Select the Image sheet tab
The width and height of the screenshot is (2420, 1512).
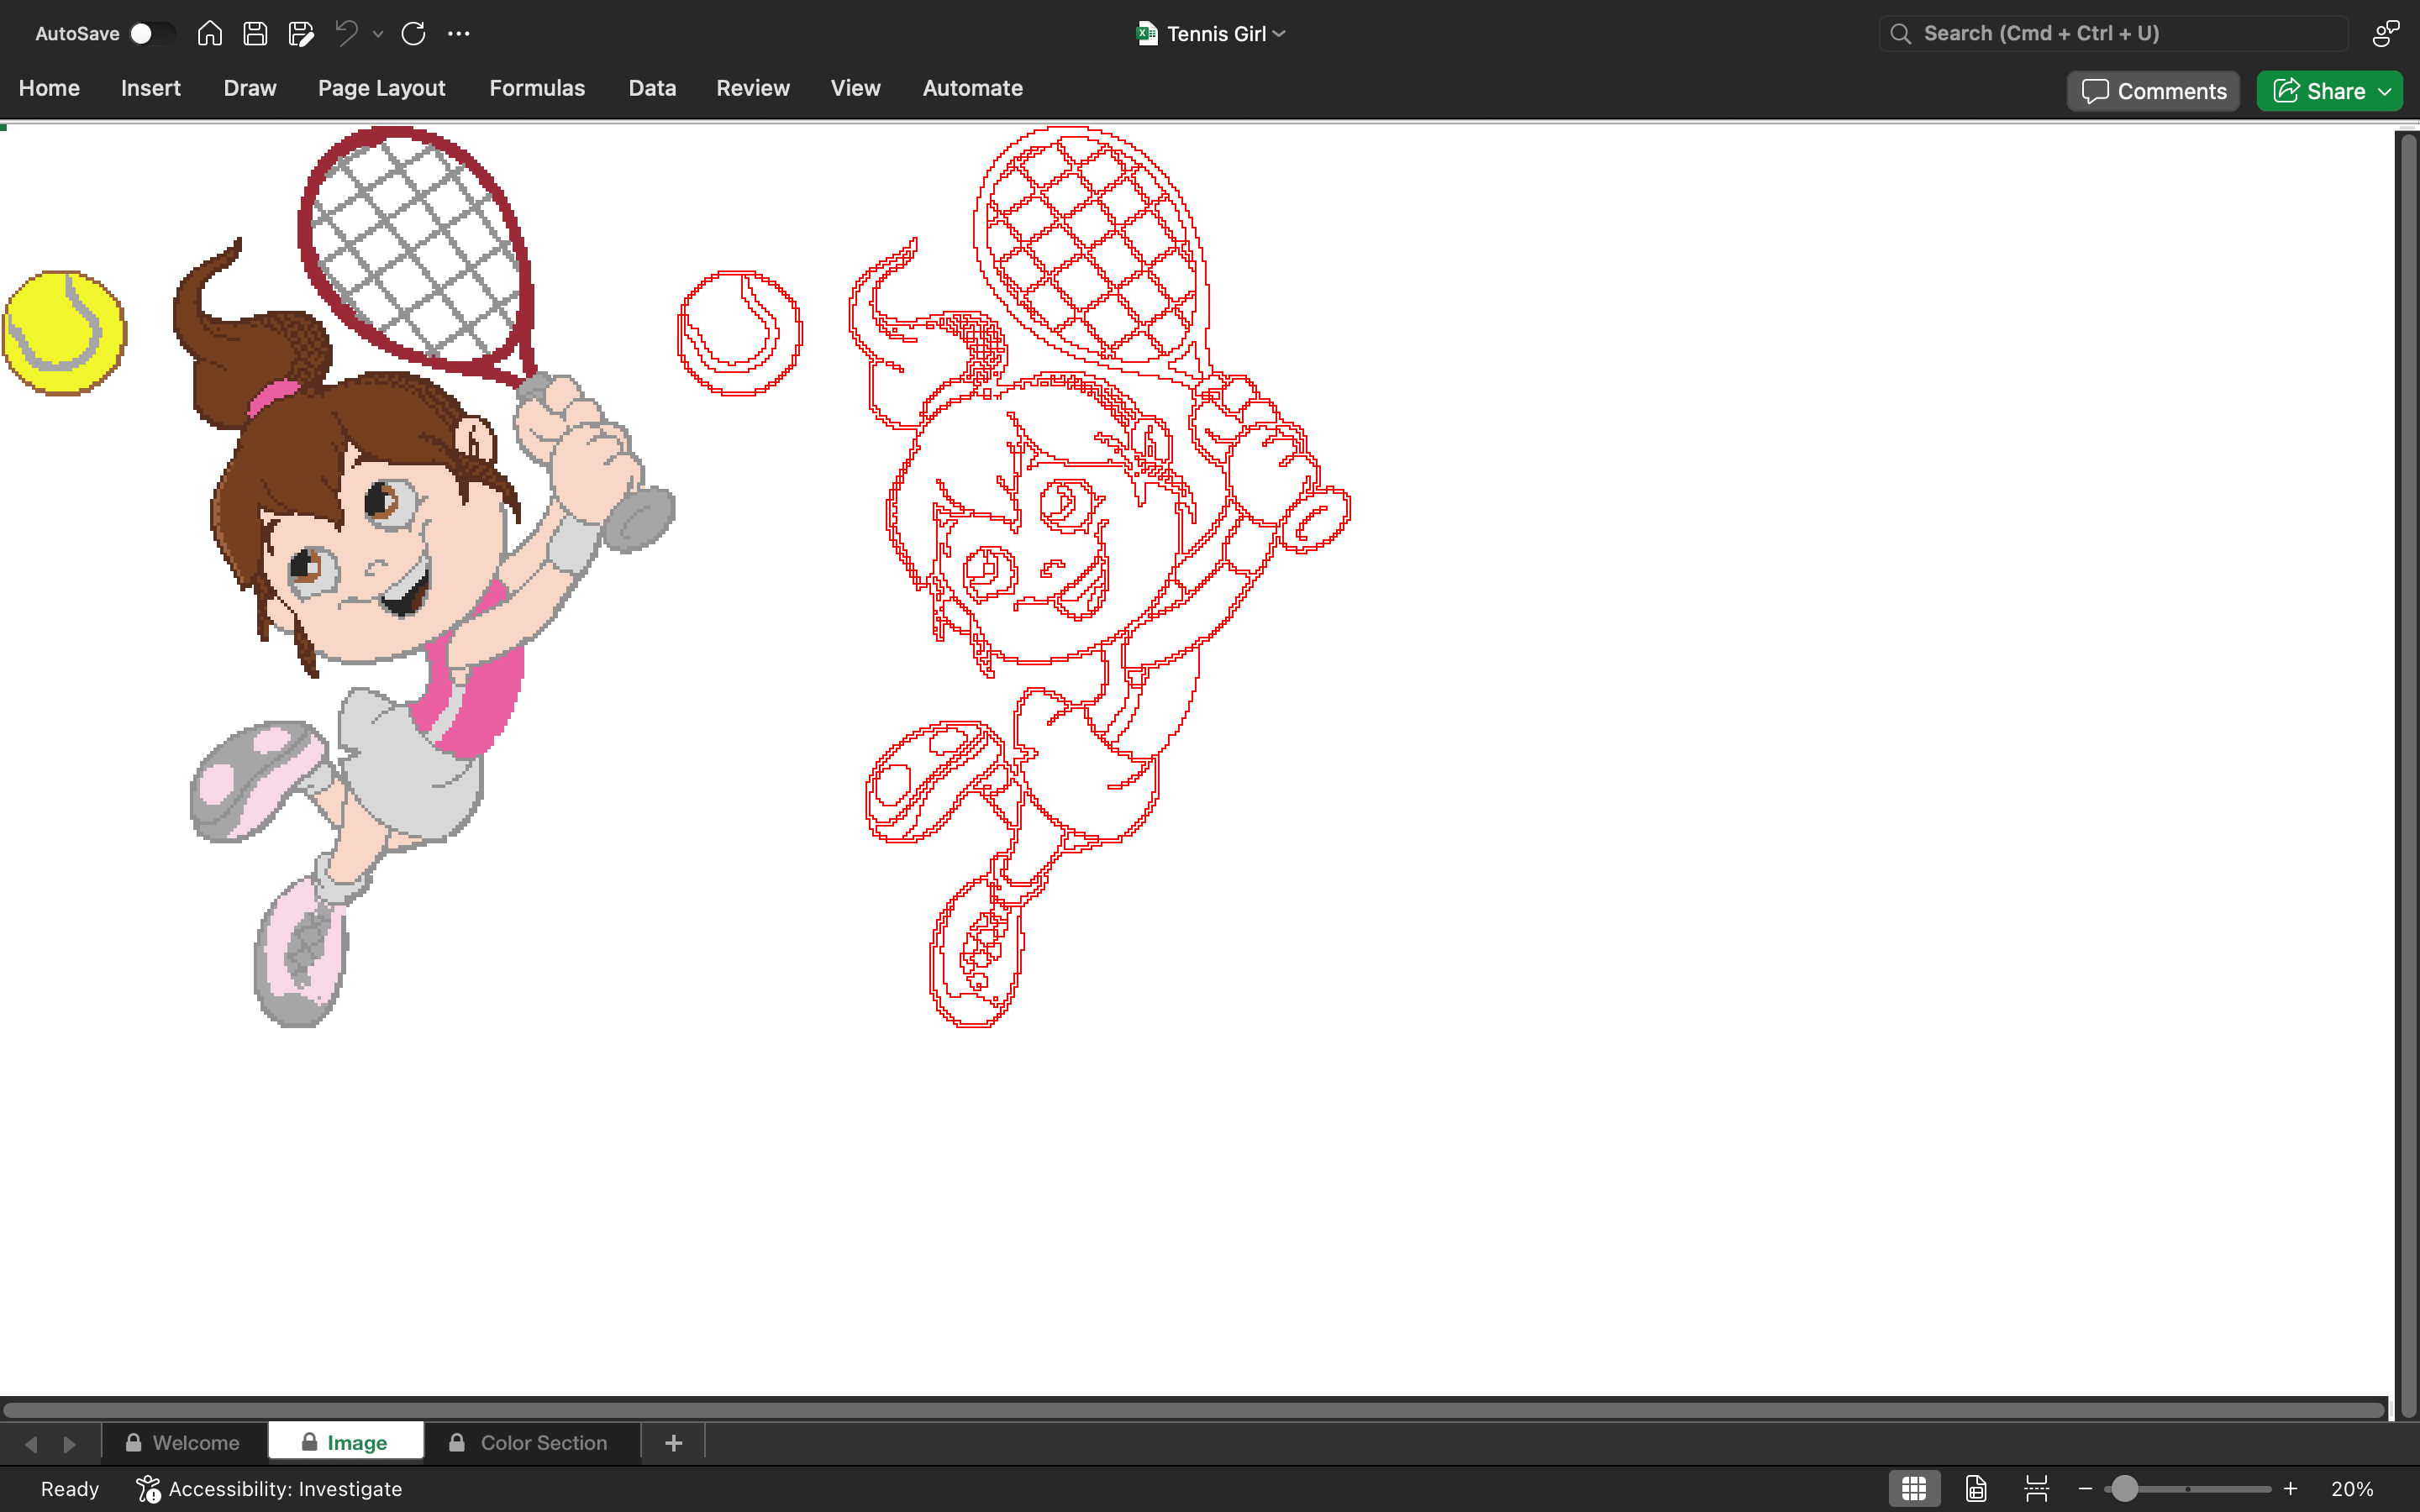point(345,1443)
